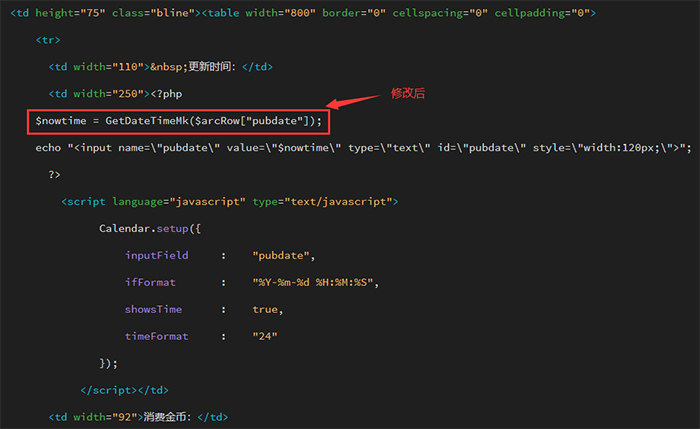The height and width of the screenshot is (429, 700).
Task: Click the echo input pubdate line
Action: tap(363, 148)
